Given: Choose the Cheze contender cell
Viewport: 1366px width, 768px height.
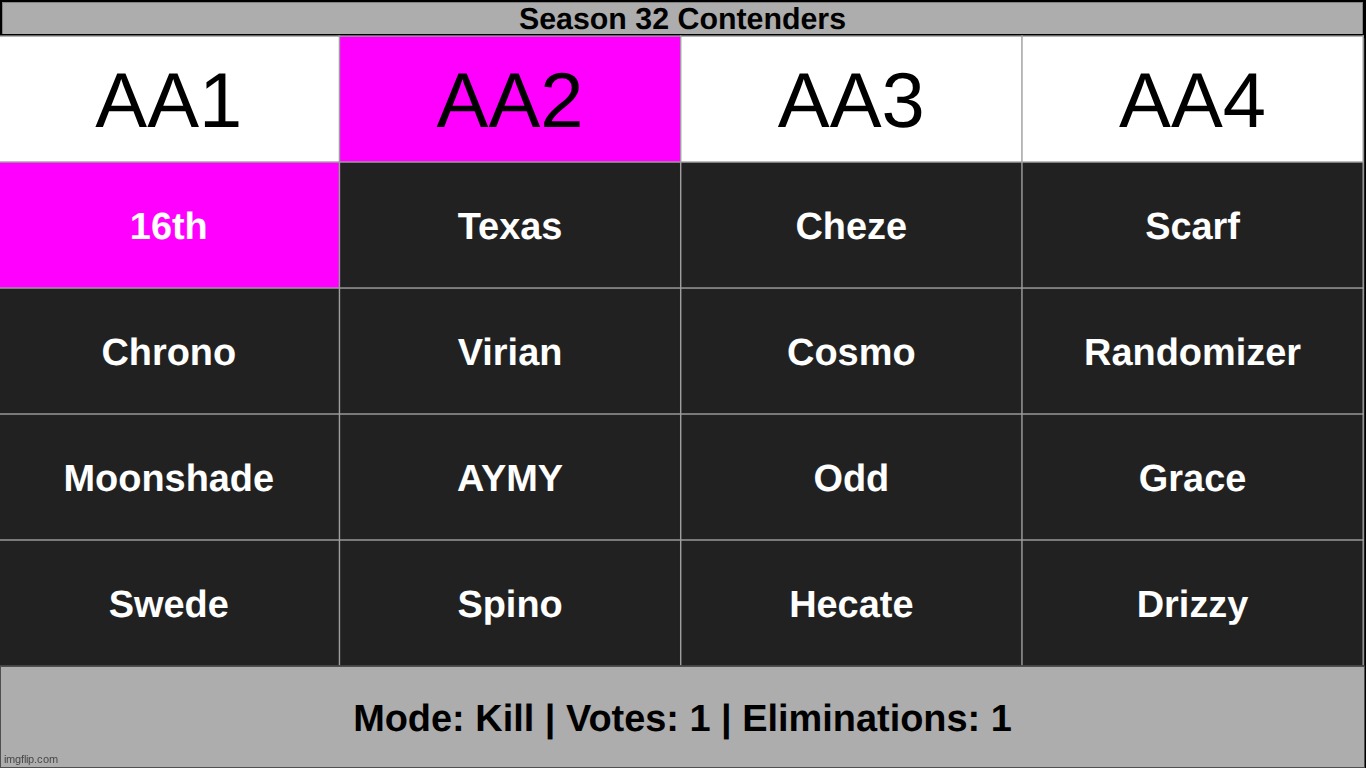Looking at the screenshot, I should [851, 226].
